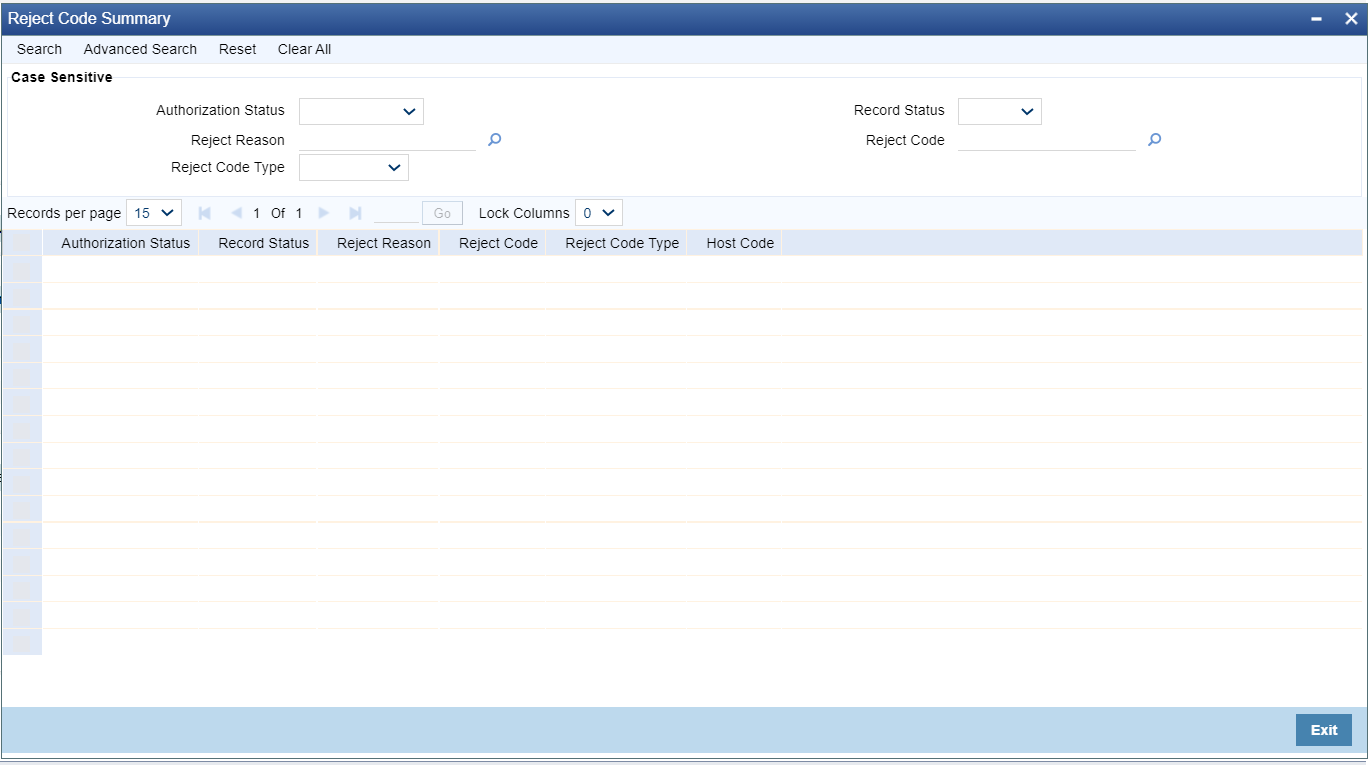This screenshot has width=1369, height=765.
Task: Go to next page of records
Action: 324,213
